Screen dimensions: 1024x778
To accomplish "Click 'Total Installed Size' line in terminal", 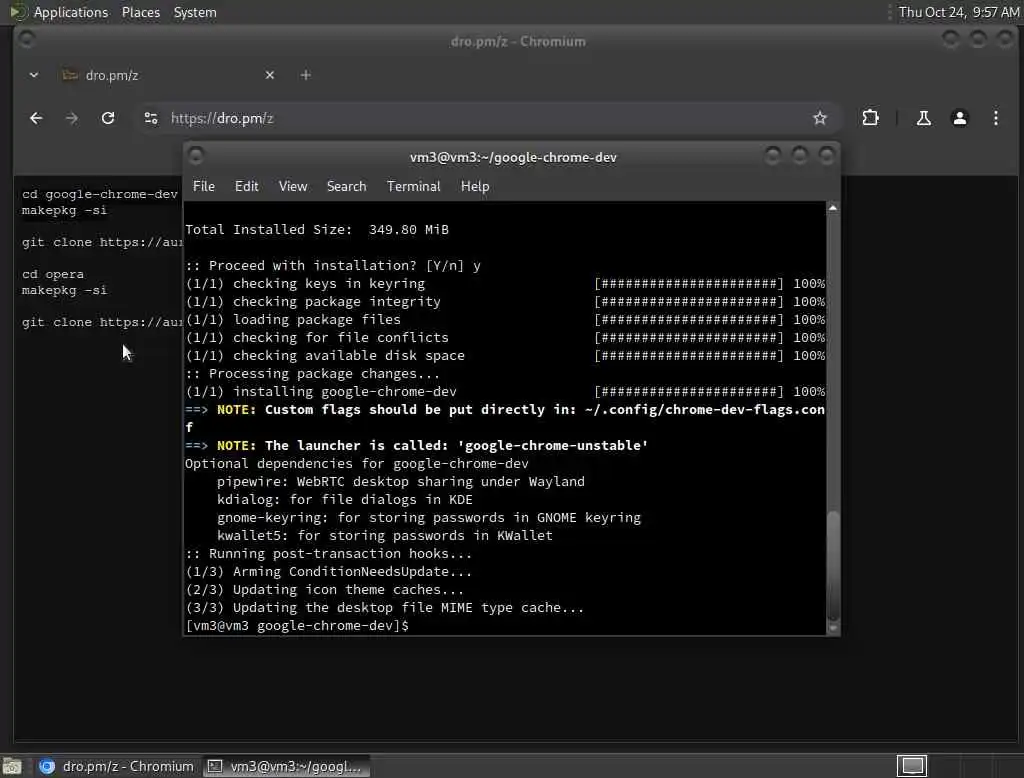I will pyautogui.click(x=317, y=230).
